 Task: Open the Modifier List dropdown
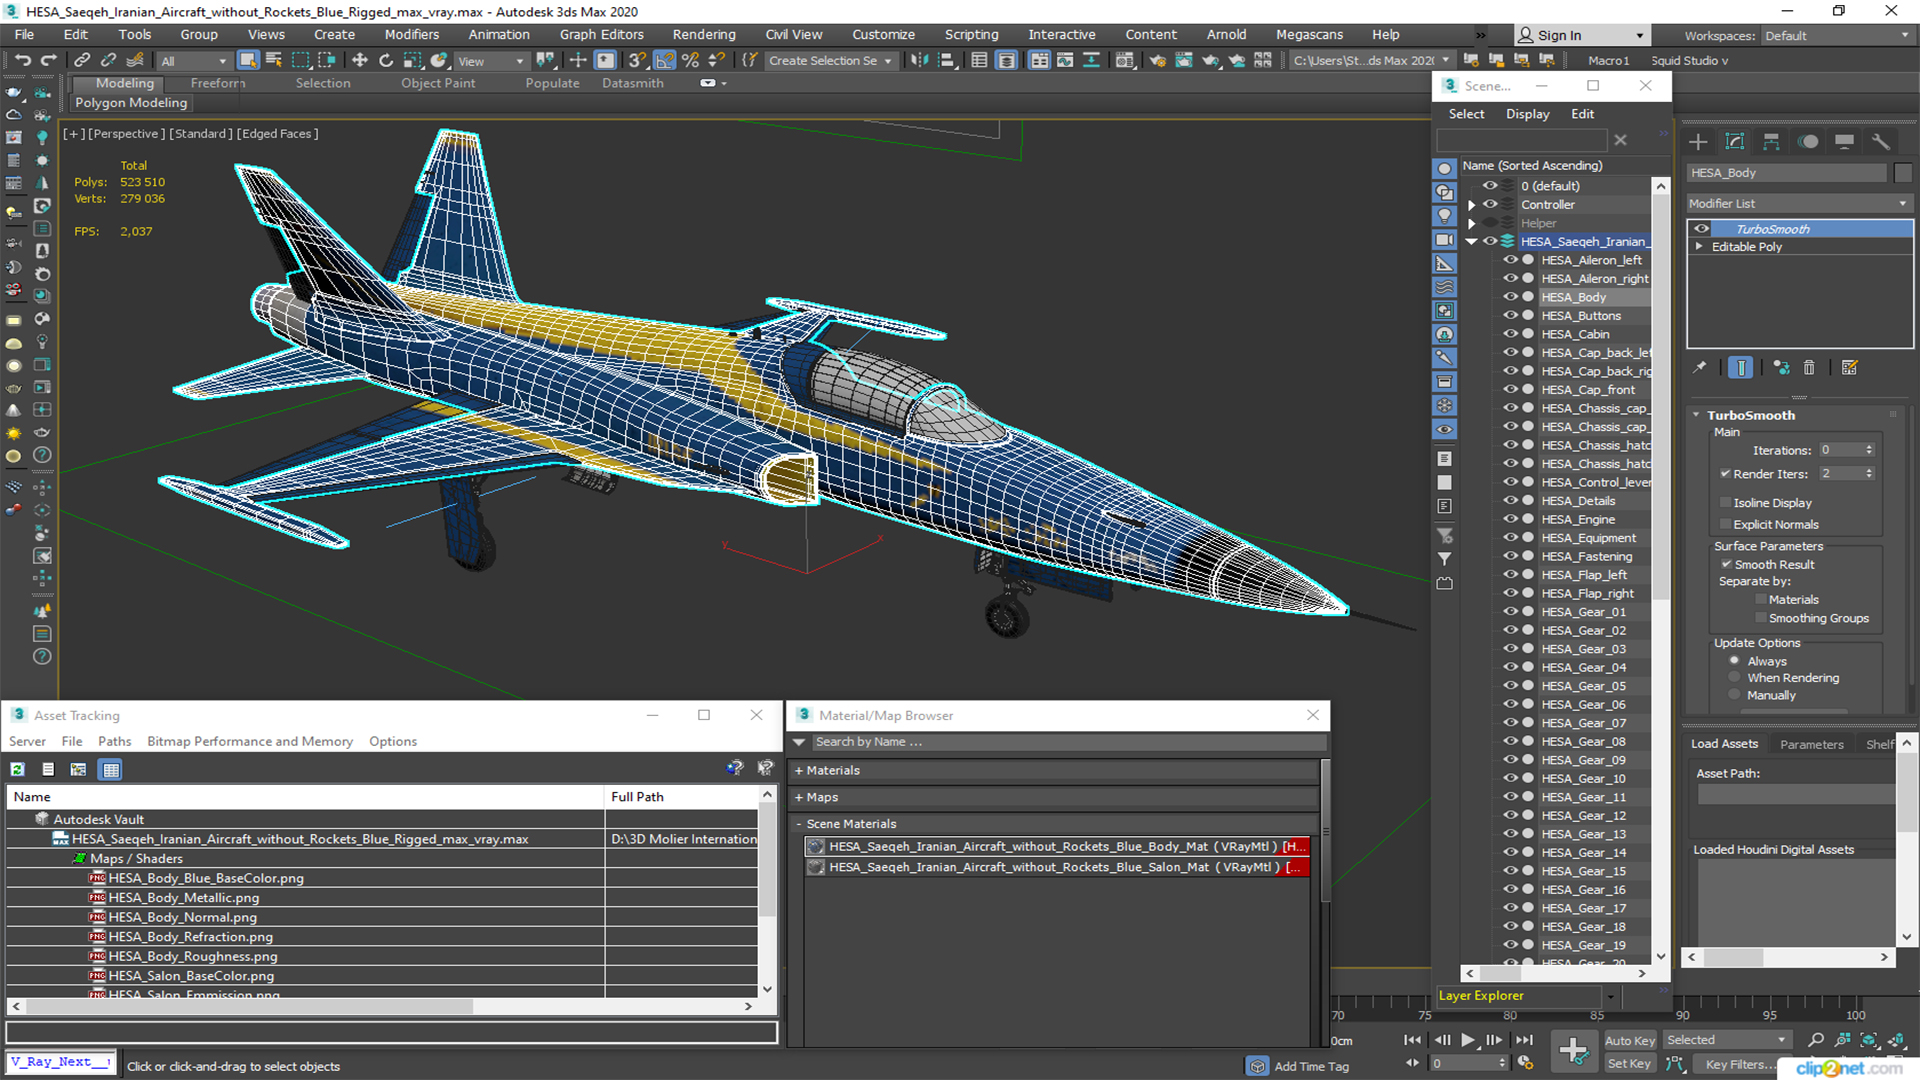[1799, 203]
